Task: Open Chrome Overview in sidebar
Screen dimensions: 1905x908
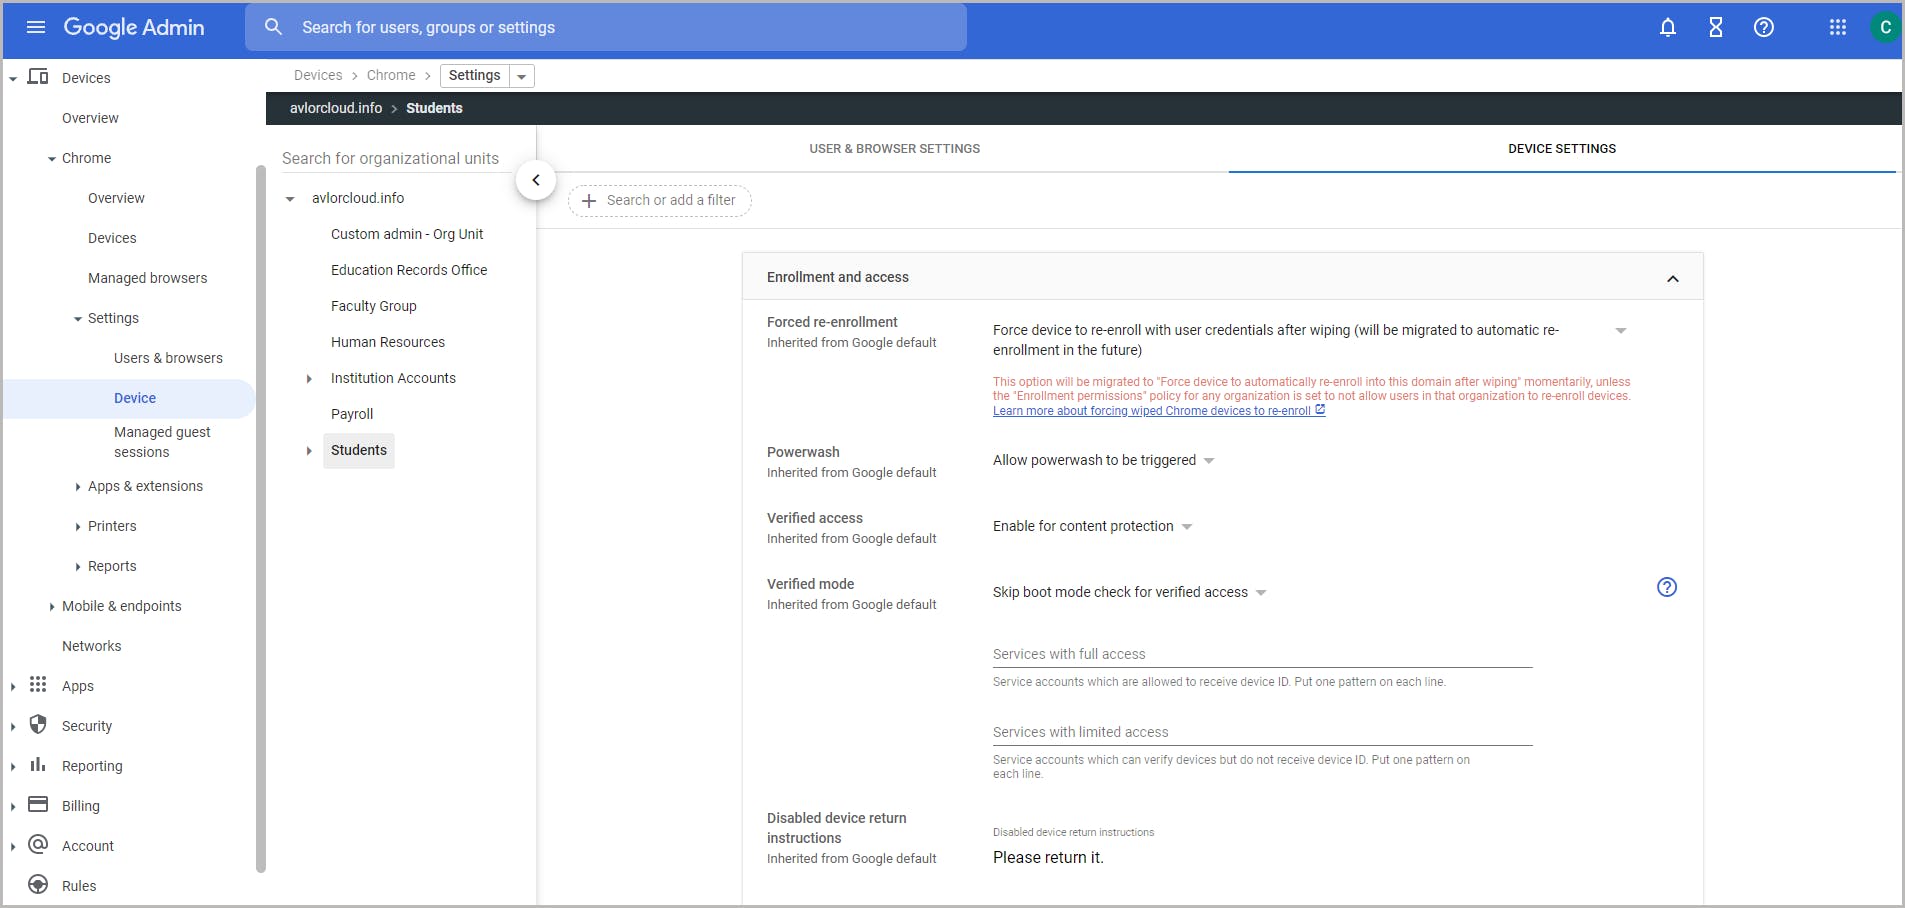Action: (x=116, y=198)
